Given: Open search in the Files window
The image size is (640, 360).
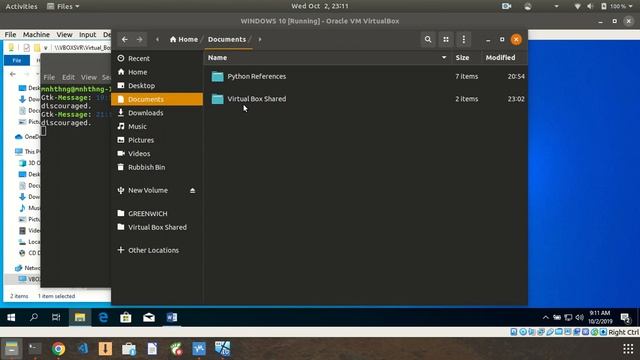Looking at the screenshot, I should point(428,40).
